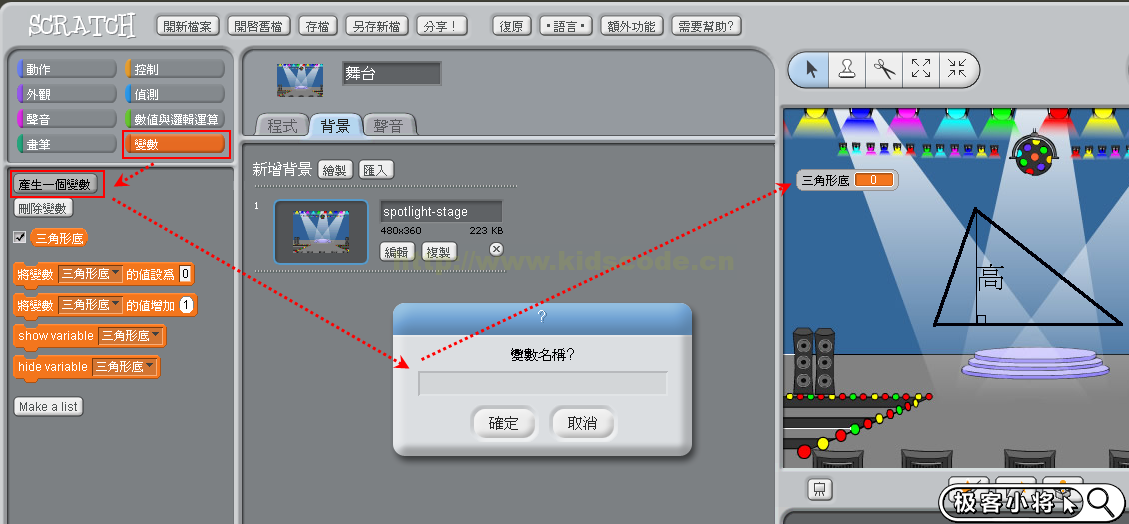The image size is (1129, 524).
Task: Toggle the 三角形底 variable checkbox
Action: tap(20, 237)
